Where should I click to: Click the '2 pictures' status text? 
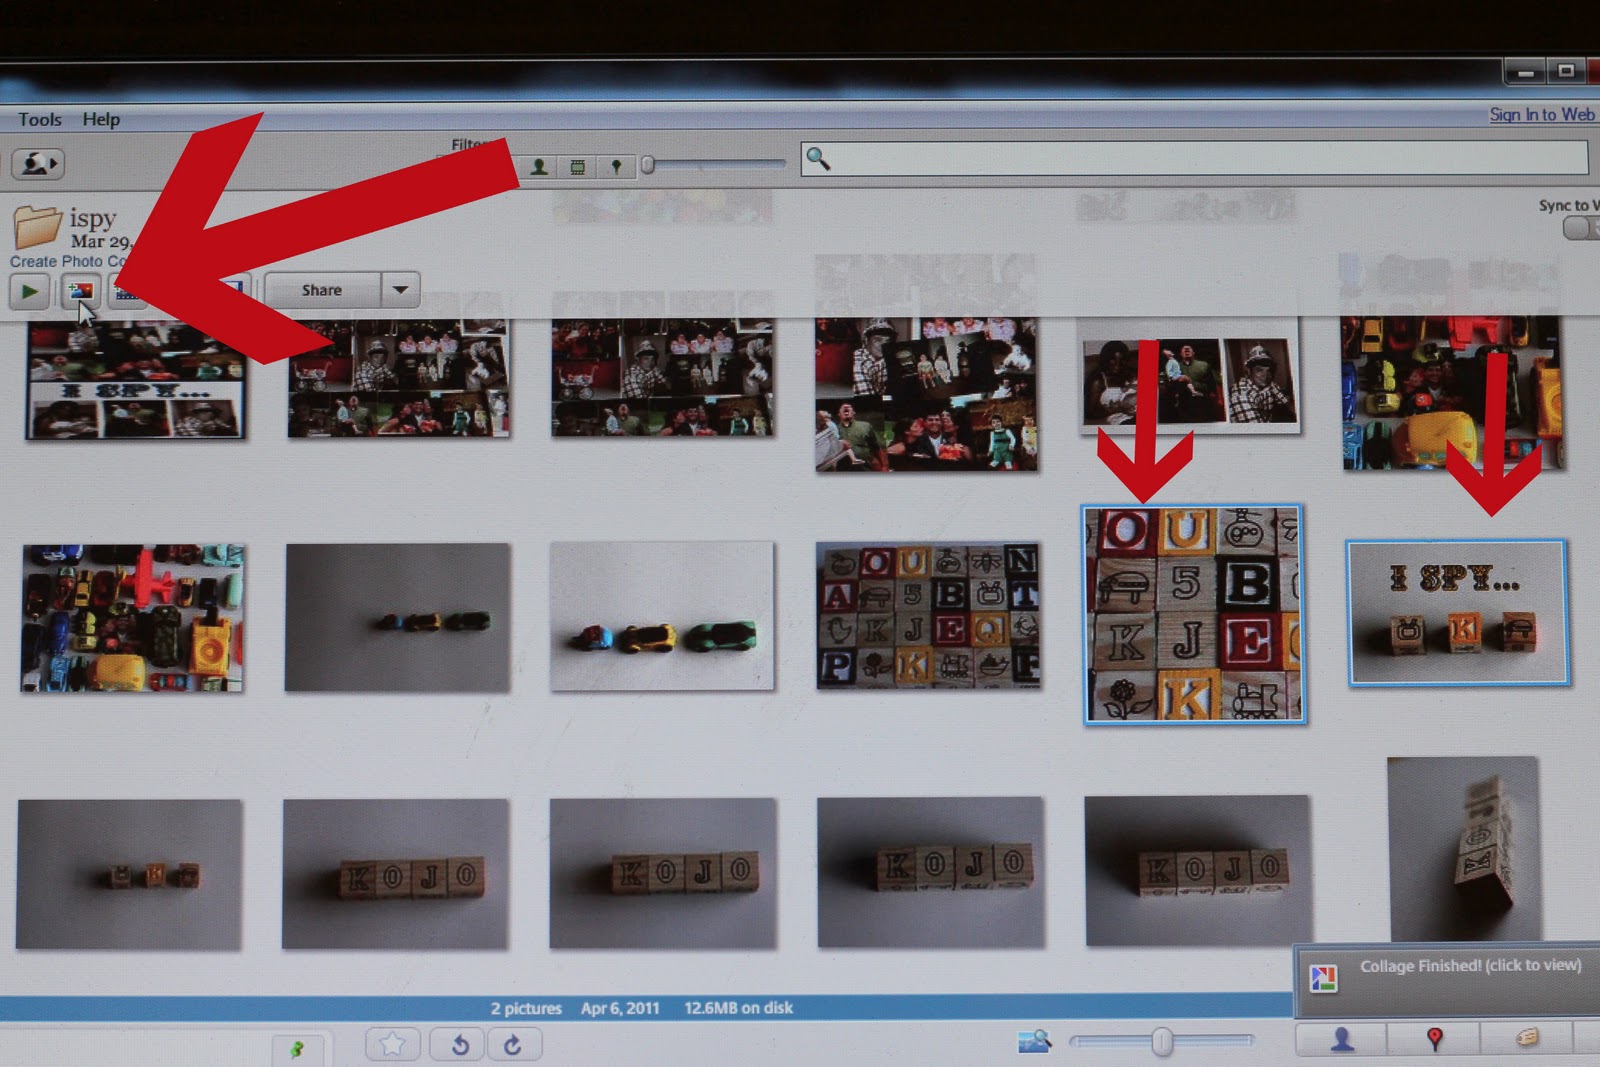526,1008
